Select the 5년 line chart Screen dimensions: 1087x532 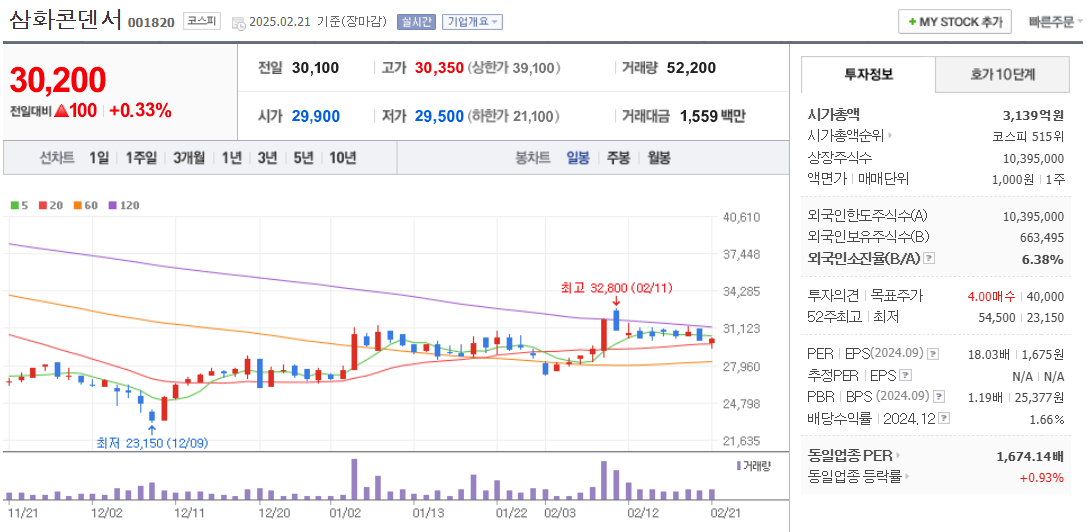click(303, 158)
